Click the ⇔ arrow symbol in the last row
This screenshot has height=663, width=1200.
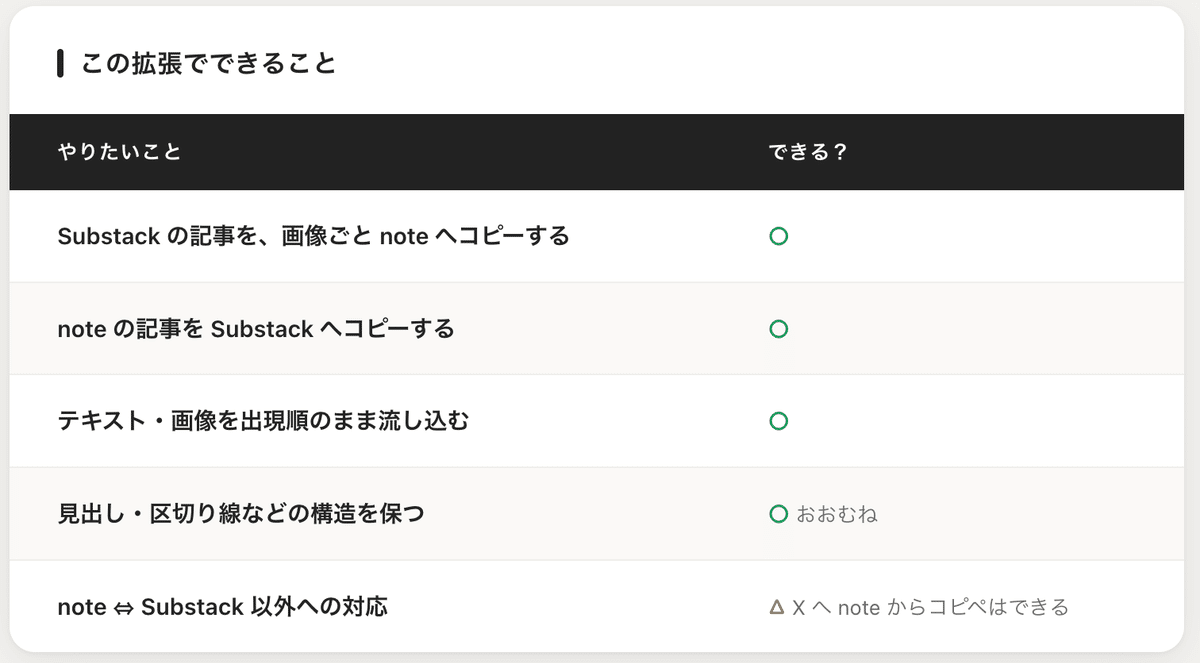click(124, 607)
